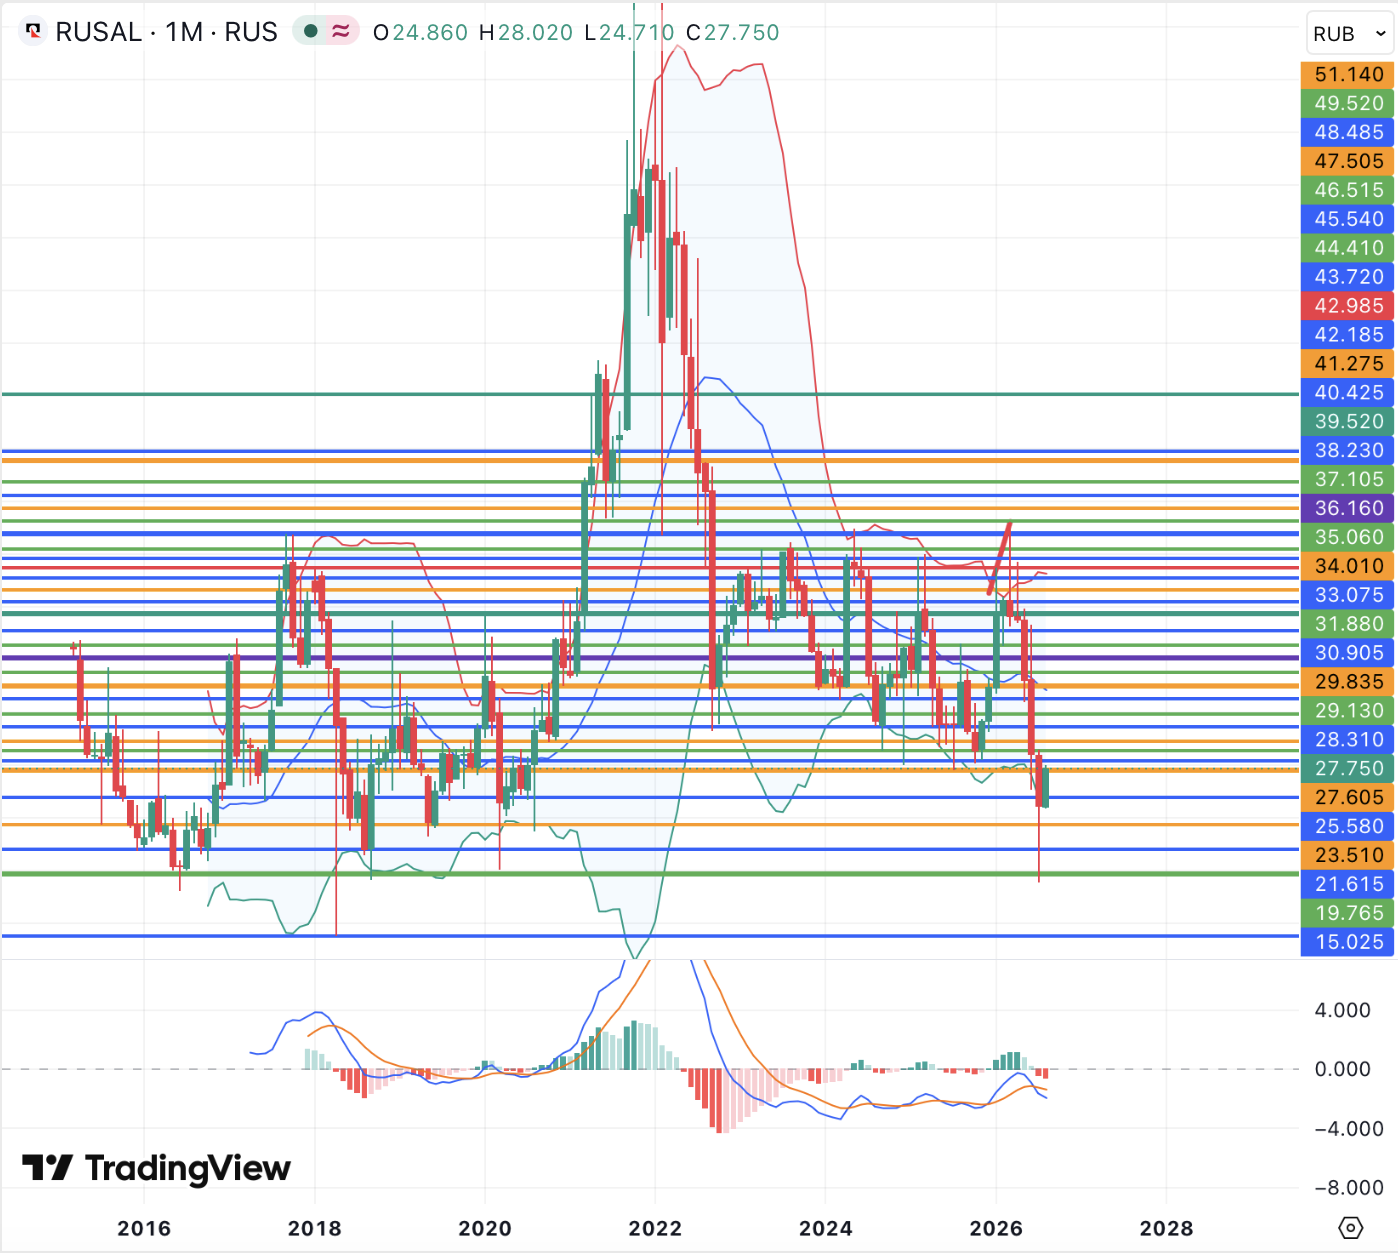The width and height of the screenshot is (1398, 1253).
Task: Click the 4.000 indicator scale value
Action: click(x=1342, y=1010)
